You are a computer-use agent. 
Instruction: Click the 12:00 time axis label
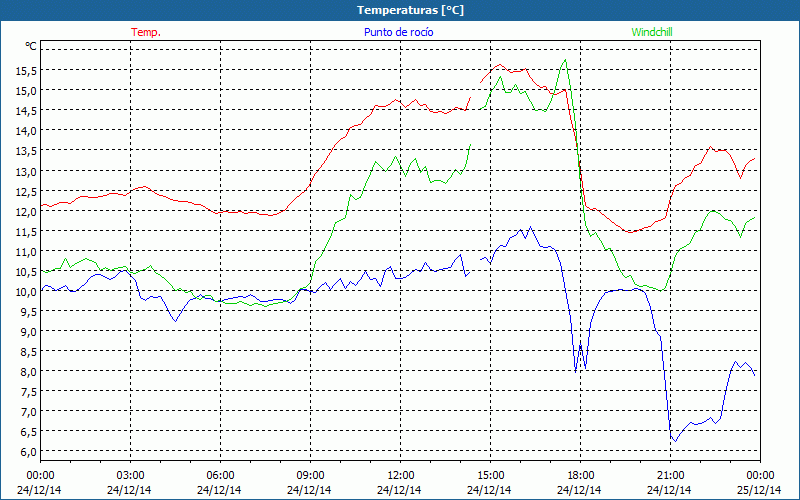point(401,476)
